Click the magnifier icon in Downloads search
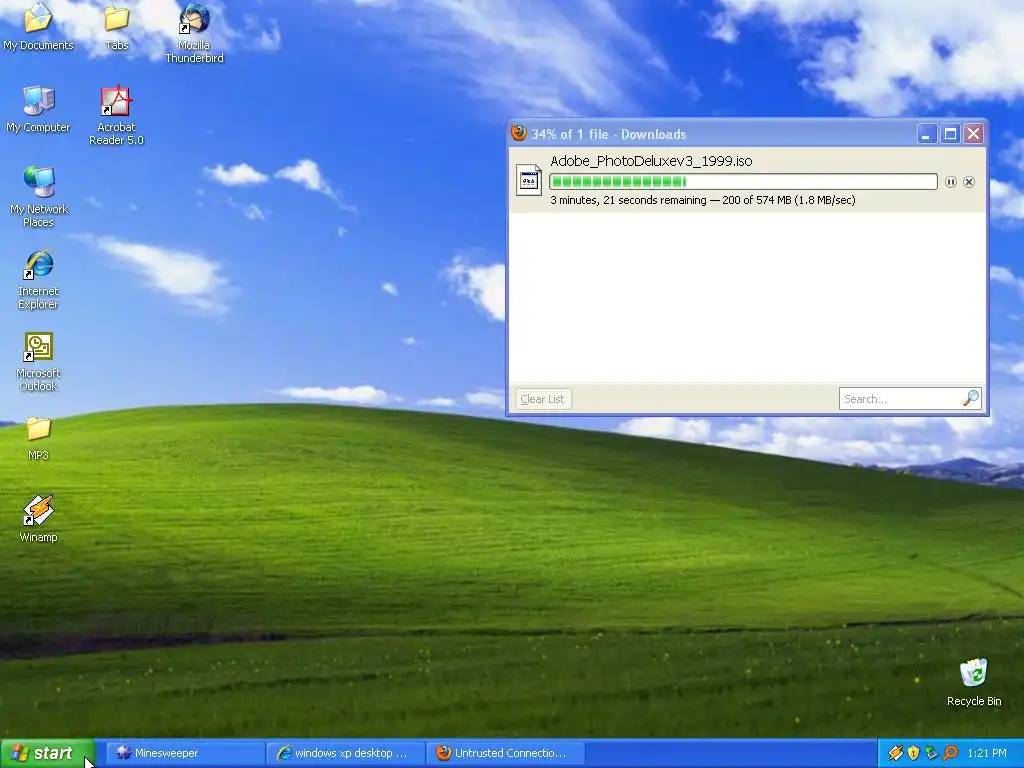Viewport: 1024px width, 768px height. coord(971,398)
